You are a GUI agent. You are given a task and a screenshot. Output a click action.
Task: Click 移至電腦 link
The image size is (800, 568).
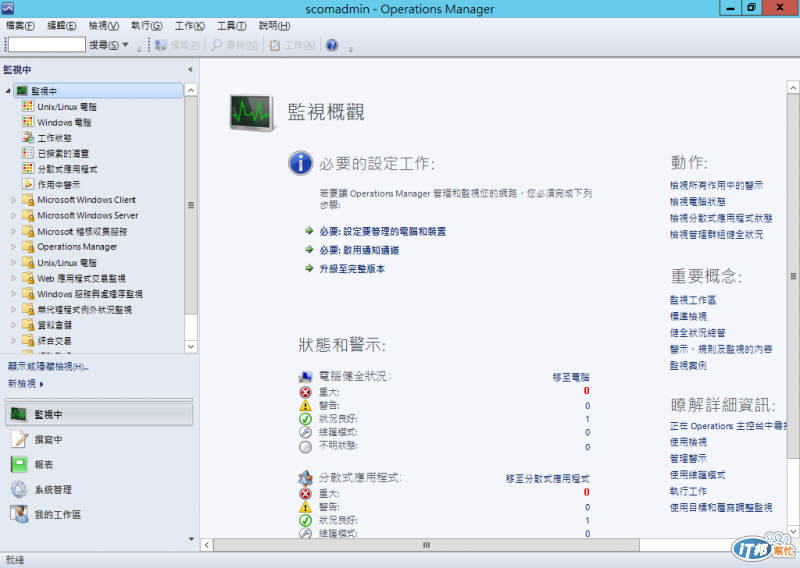pos(571,378)
